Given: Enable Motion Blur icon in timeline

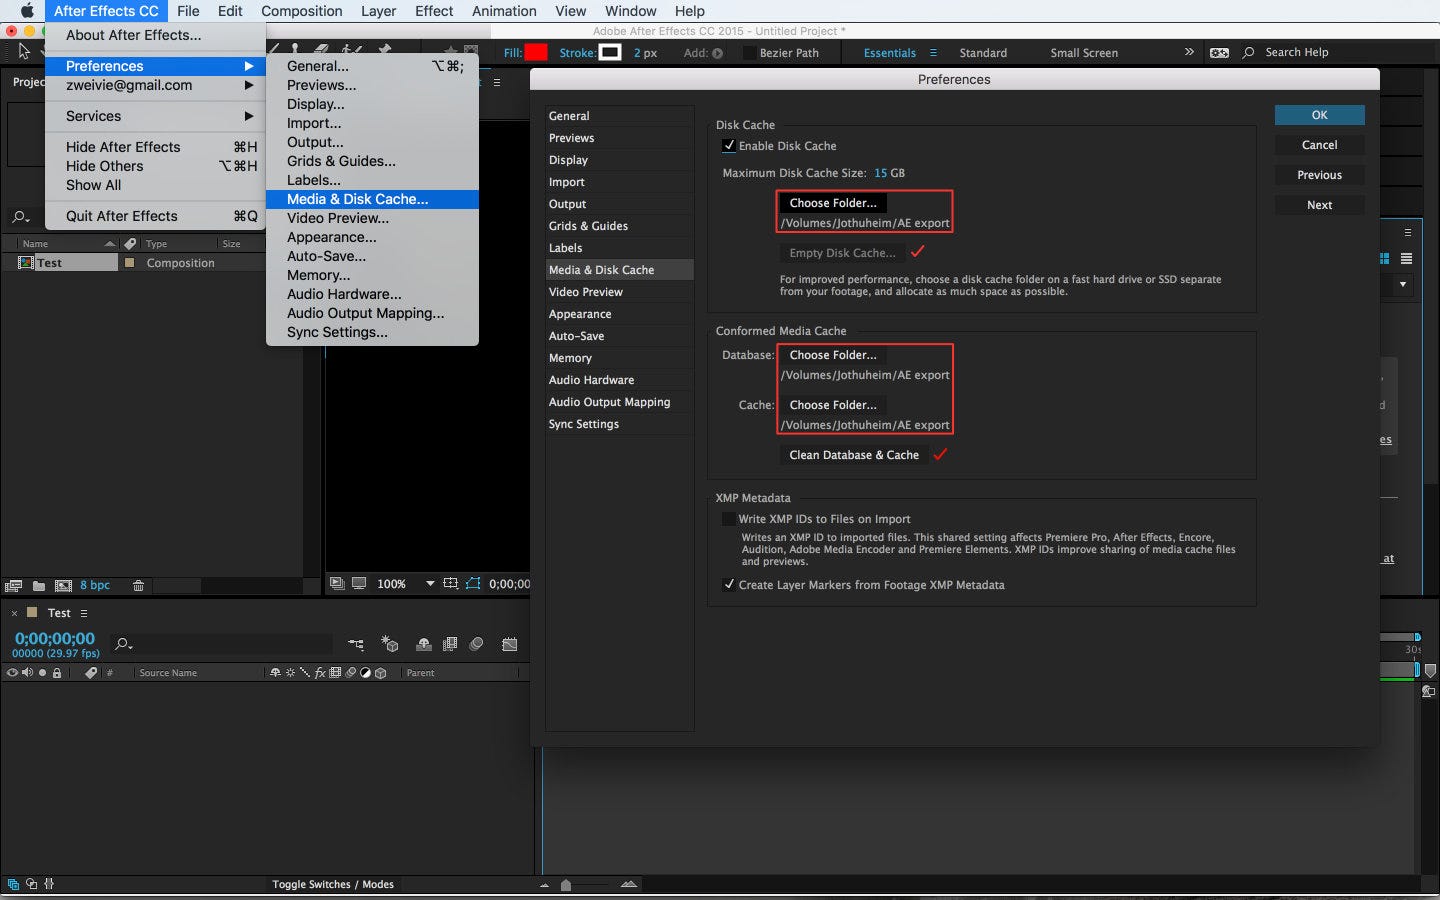Looking at the screenshot, I should pyautogui.click(x=477, y=645).
